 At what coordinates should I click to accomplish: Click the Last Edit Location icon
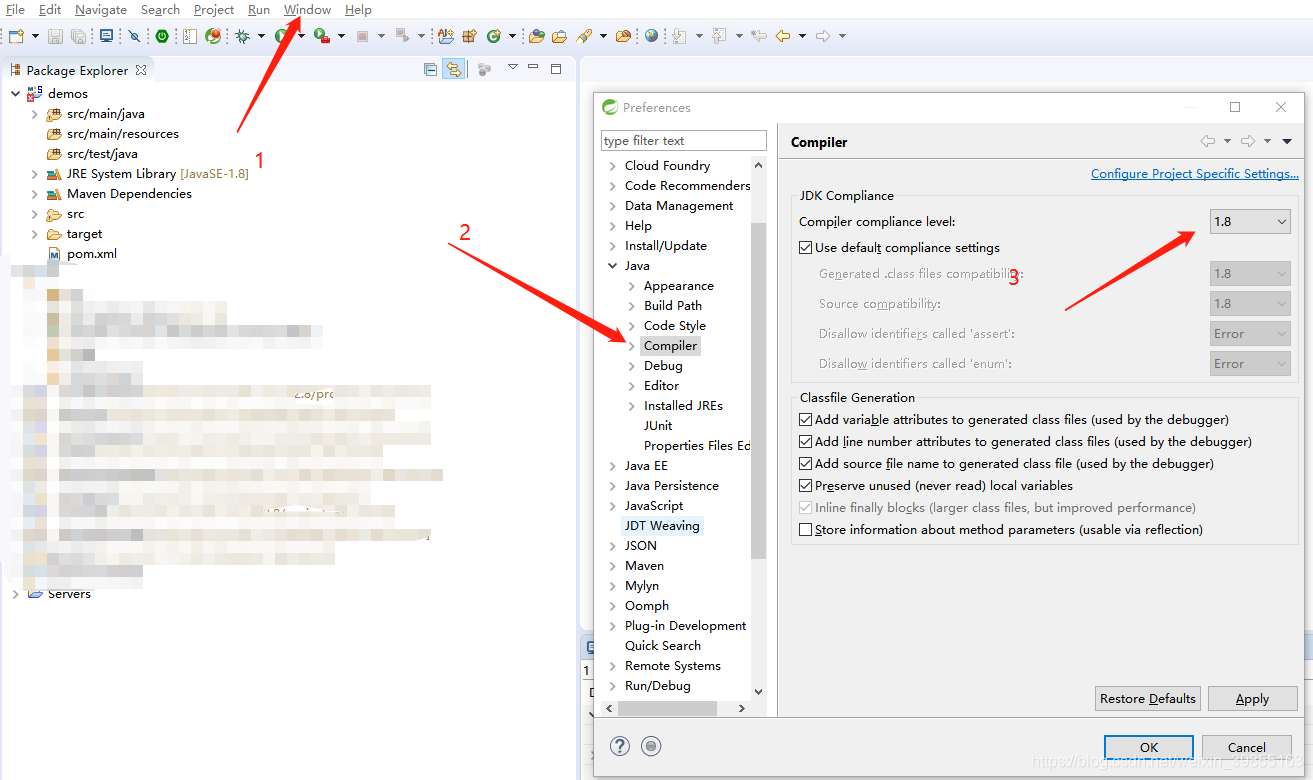pos(759,36)
